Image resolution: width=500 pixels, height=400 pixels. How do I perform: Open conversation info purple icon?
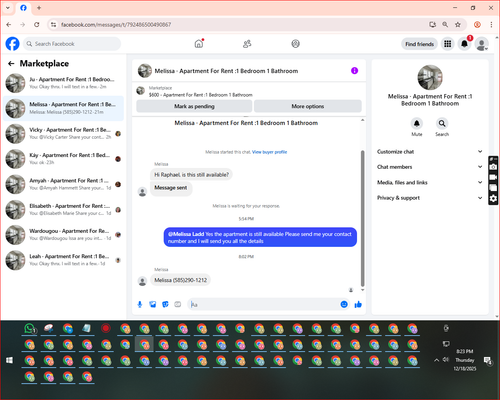pyautogui.click(x=354, y=71)
